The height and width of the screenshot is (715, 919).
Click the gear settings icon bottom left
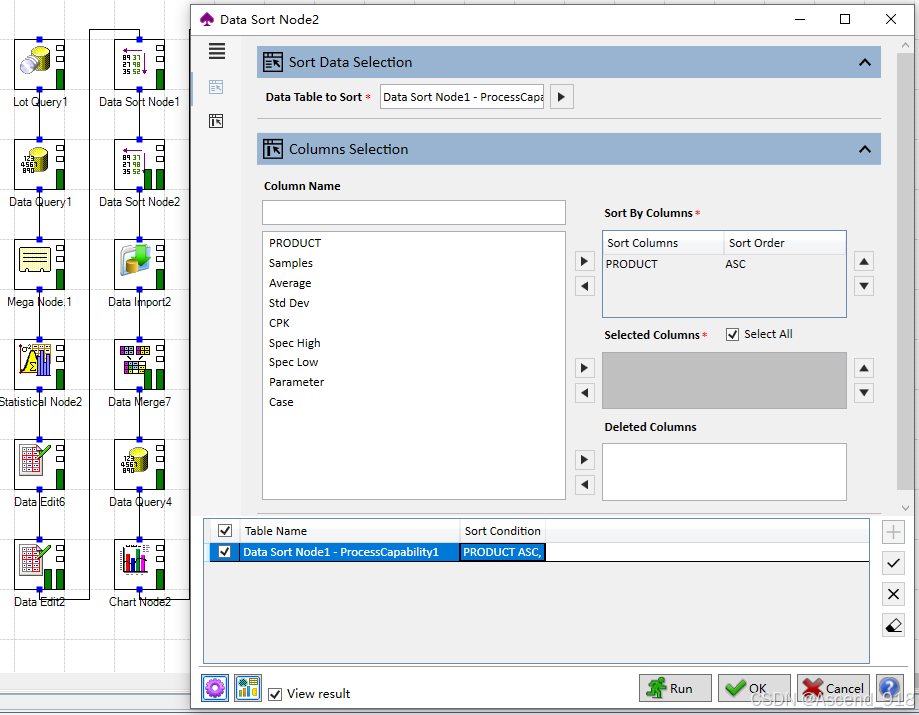(214, 688)
